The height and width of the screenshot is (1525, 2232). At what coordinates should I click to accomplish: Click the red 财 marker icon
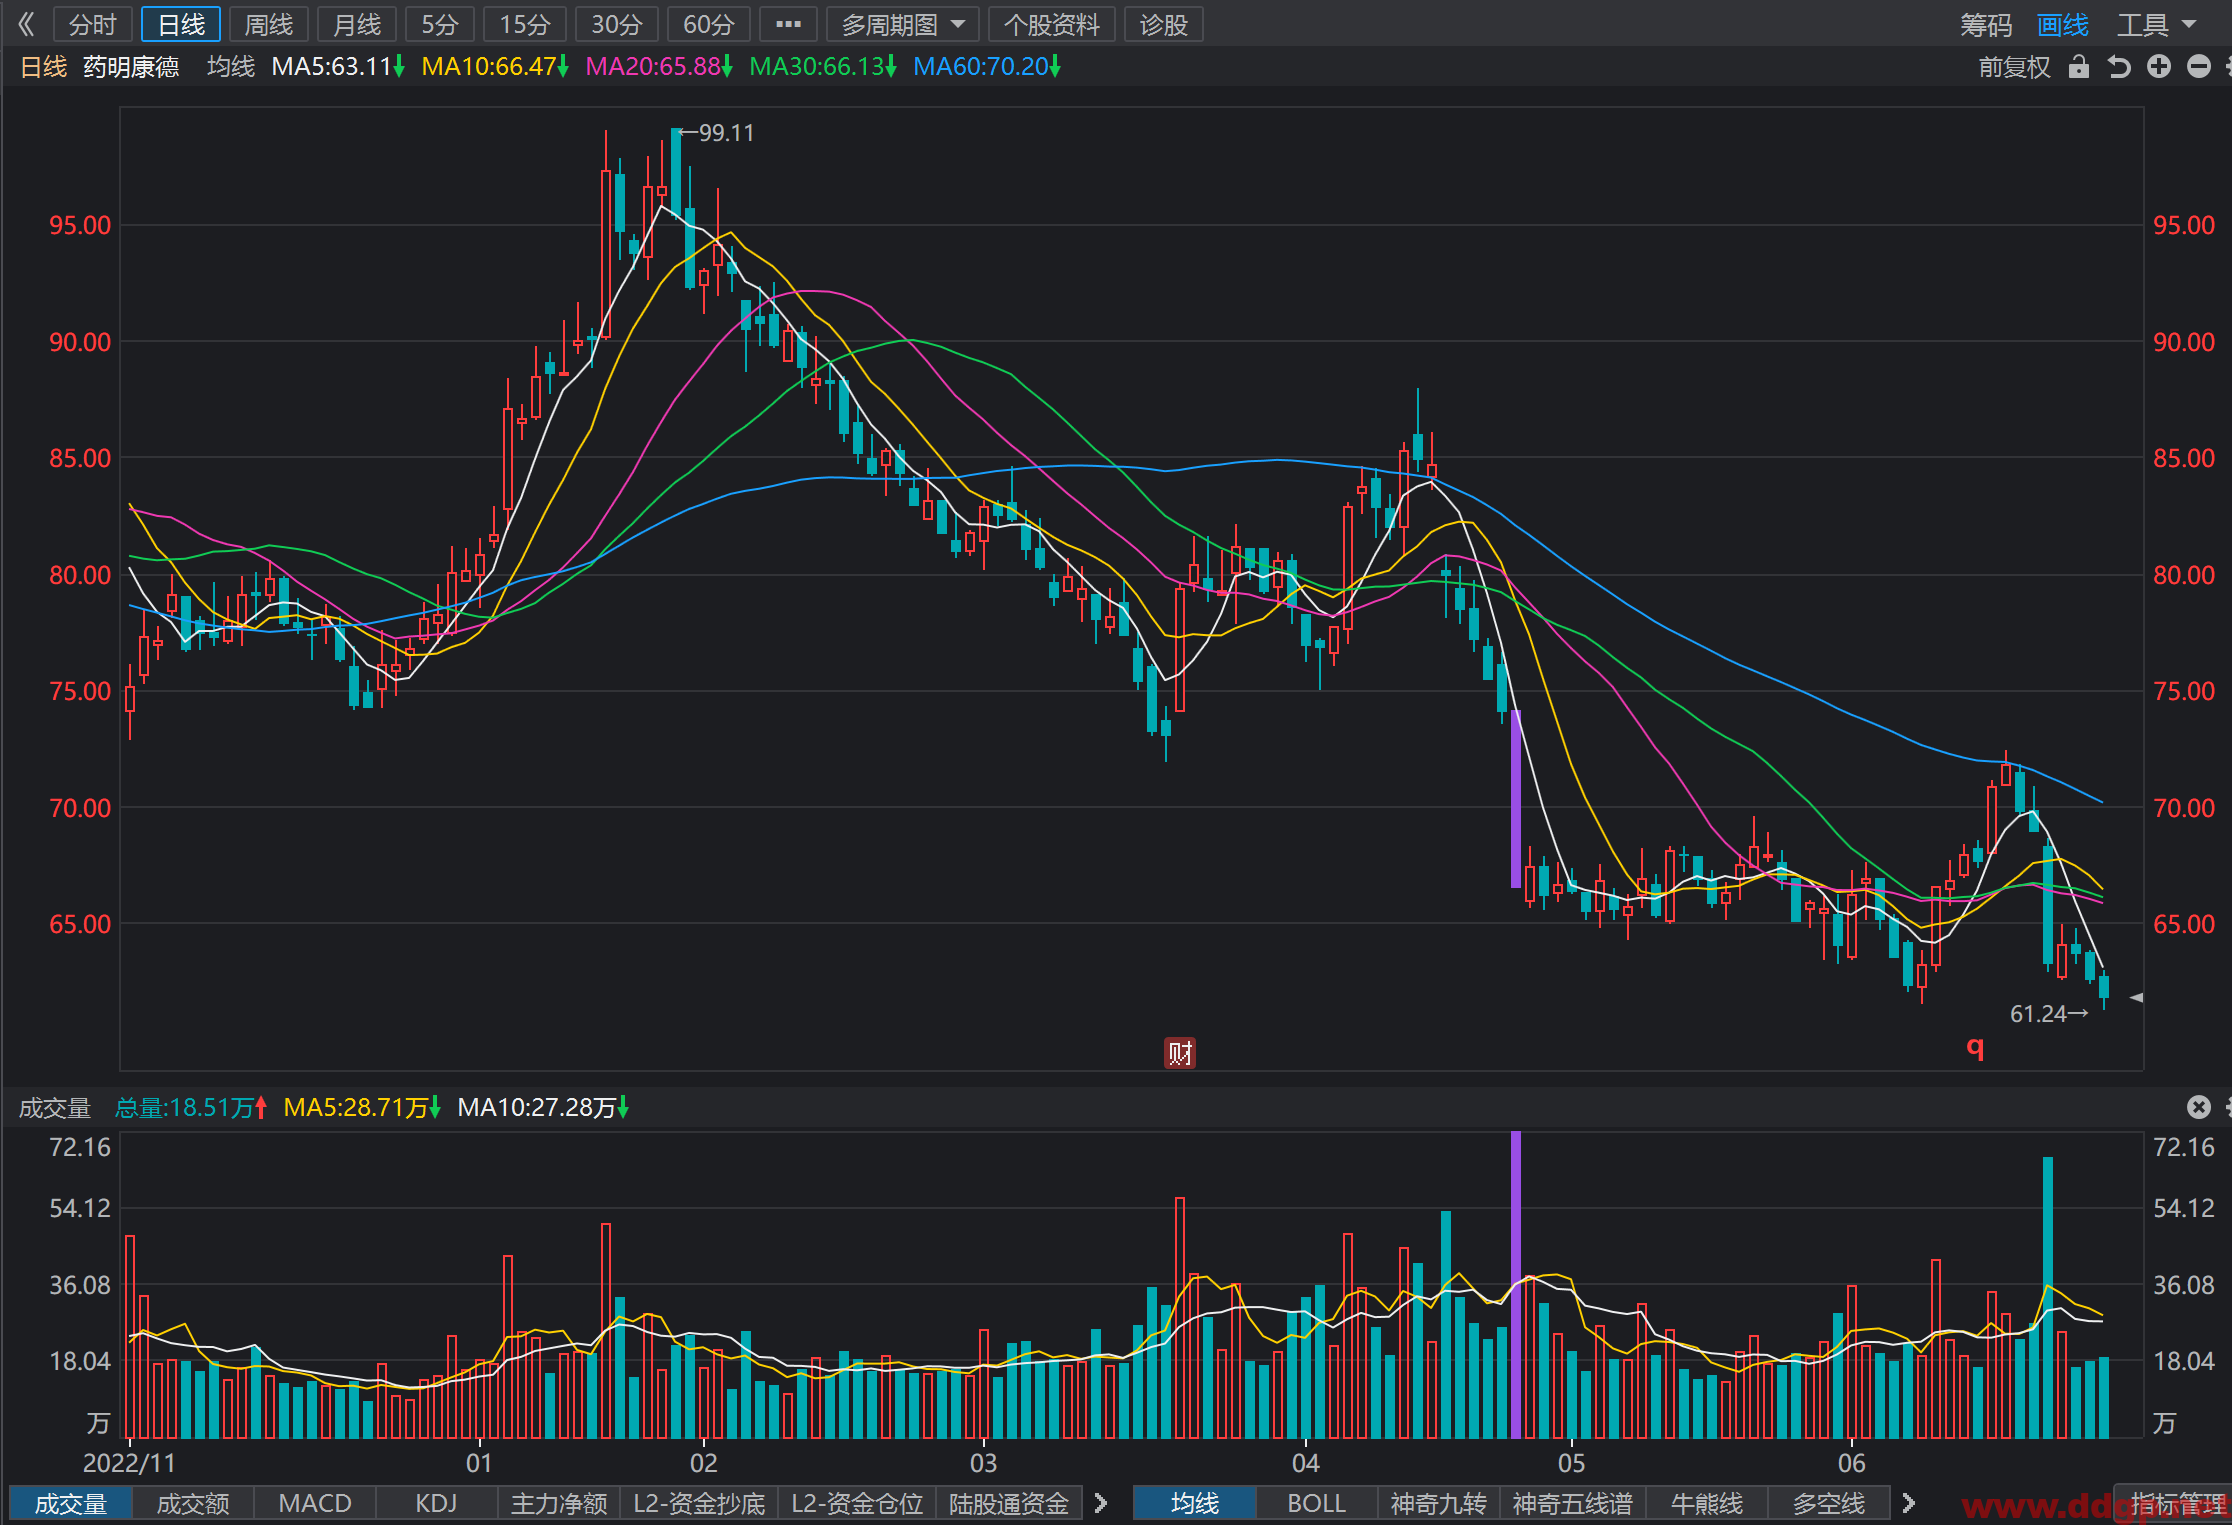point(1180,1053)
